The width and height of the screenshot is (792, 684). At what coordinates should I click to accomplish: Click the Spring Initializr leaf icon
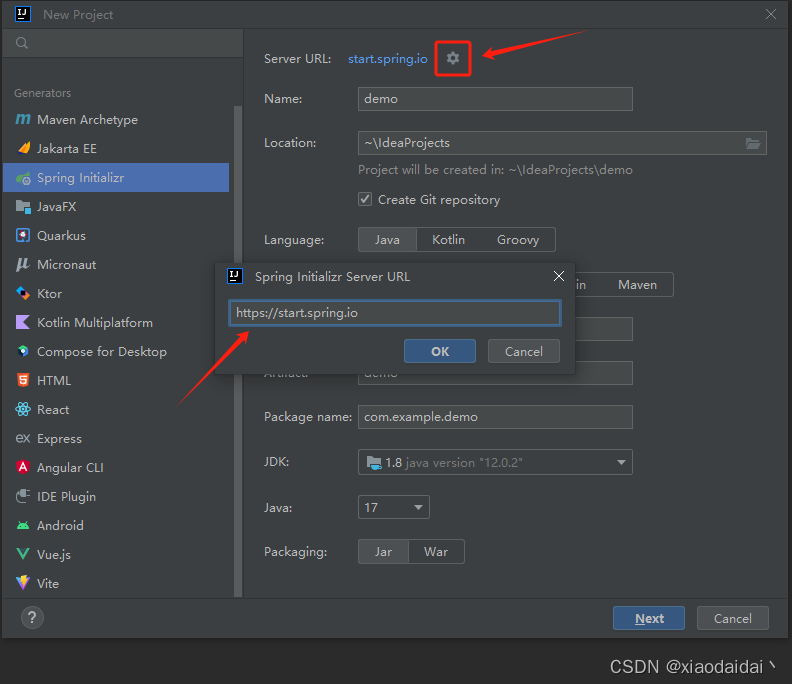[x=23, y=178]
